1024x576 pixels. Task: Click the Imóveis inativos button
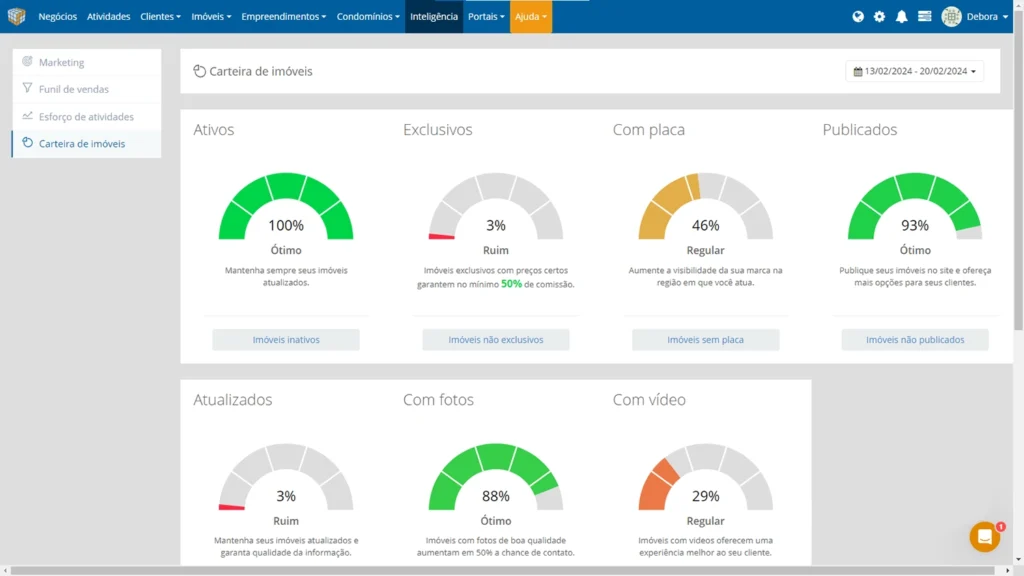tap(286, 340)
